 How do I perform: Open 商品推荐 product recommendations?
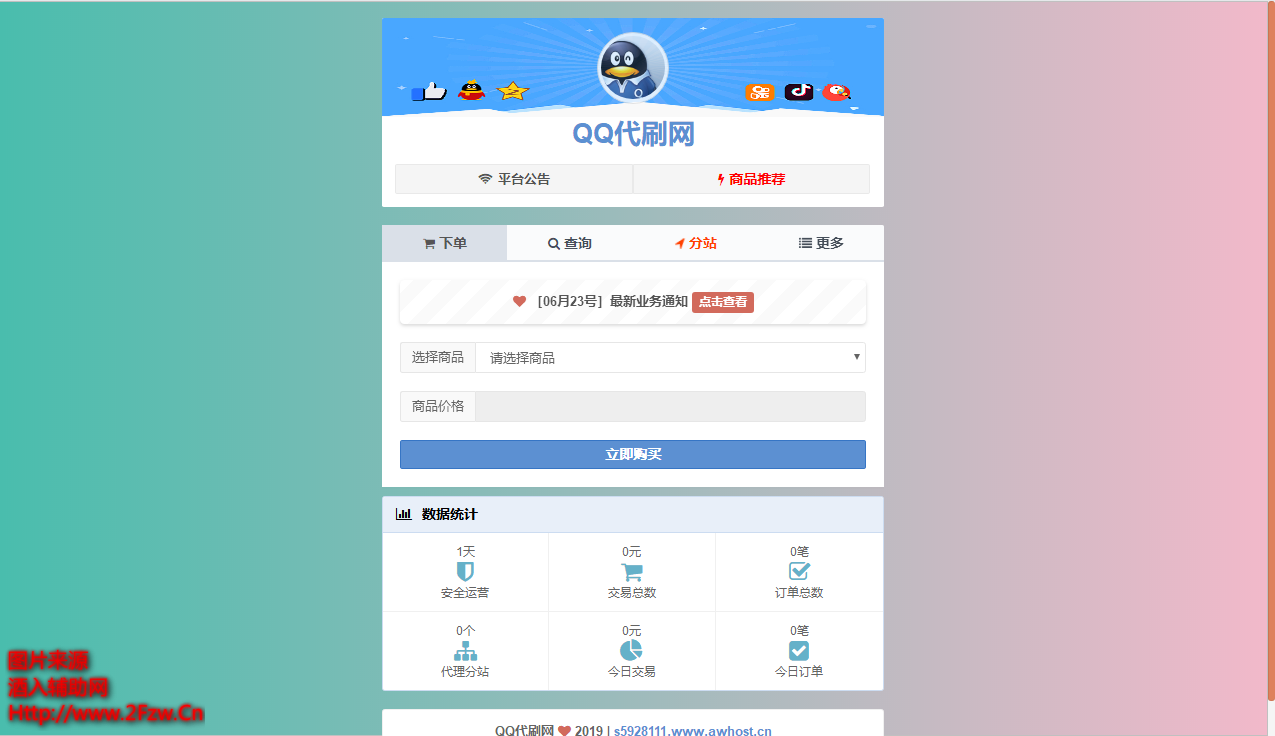tap(751, 179)
